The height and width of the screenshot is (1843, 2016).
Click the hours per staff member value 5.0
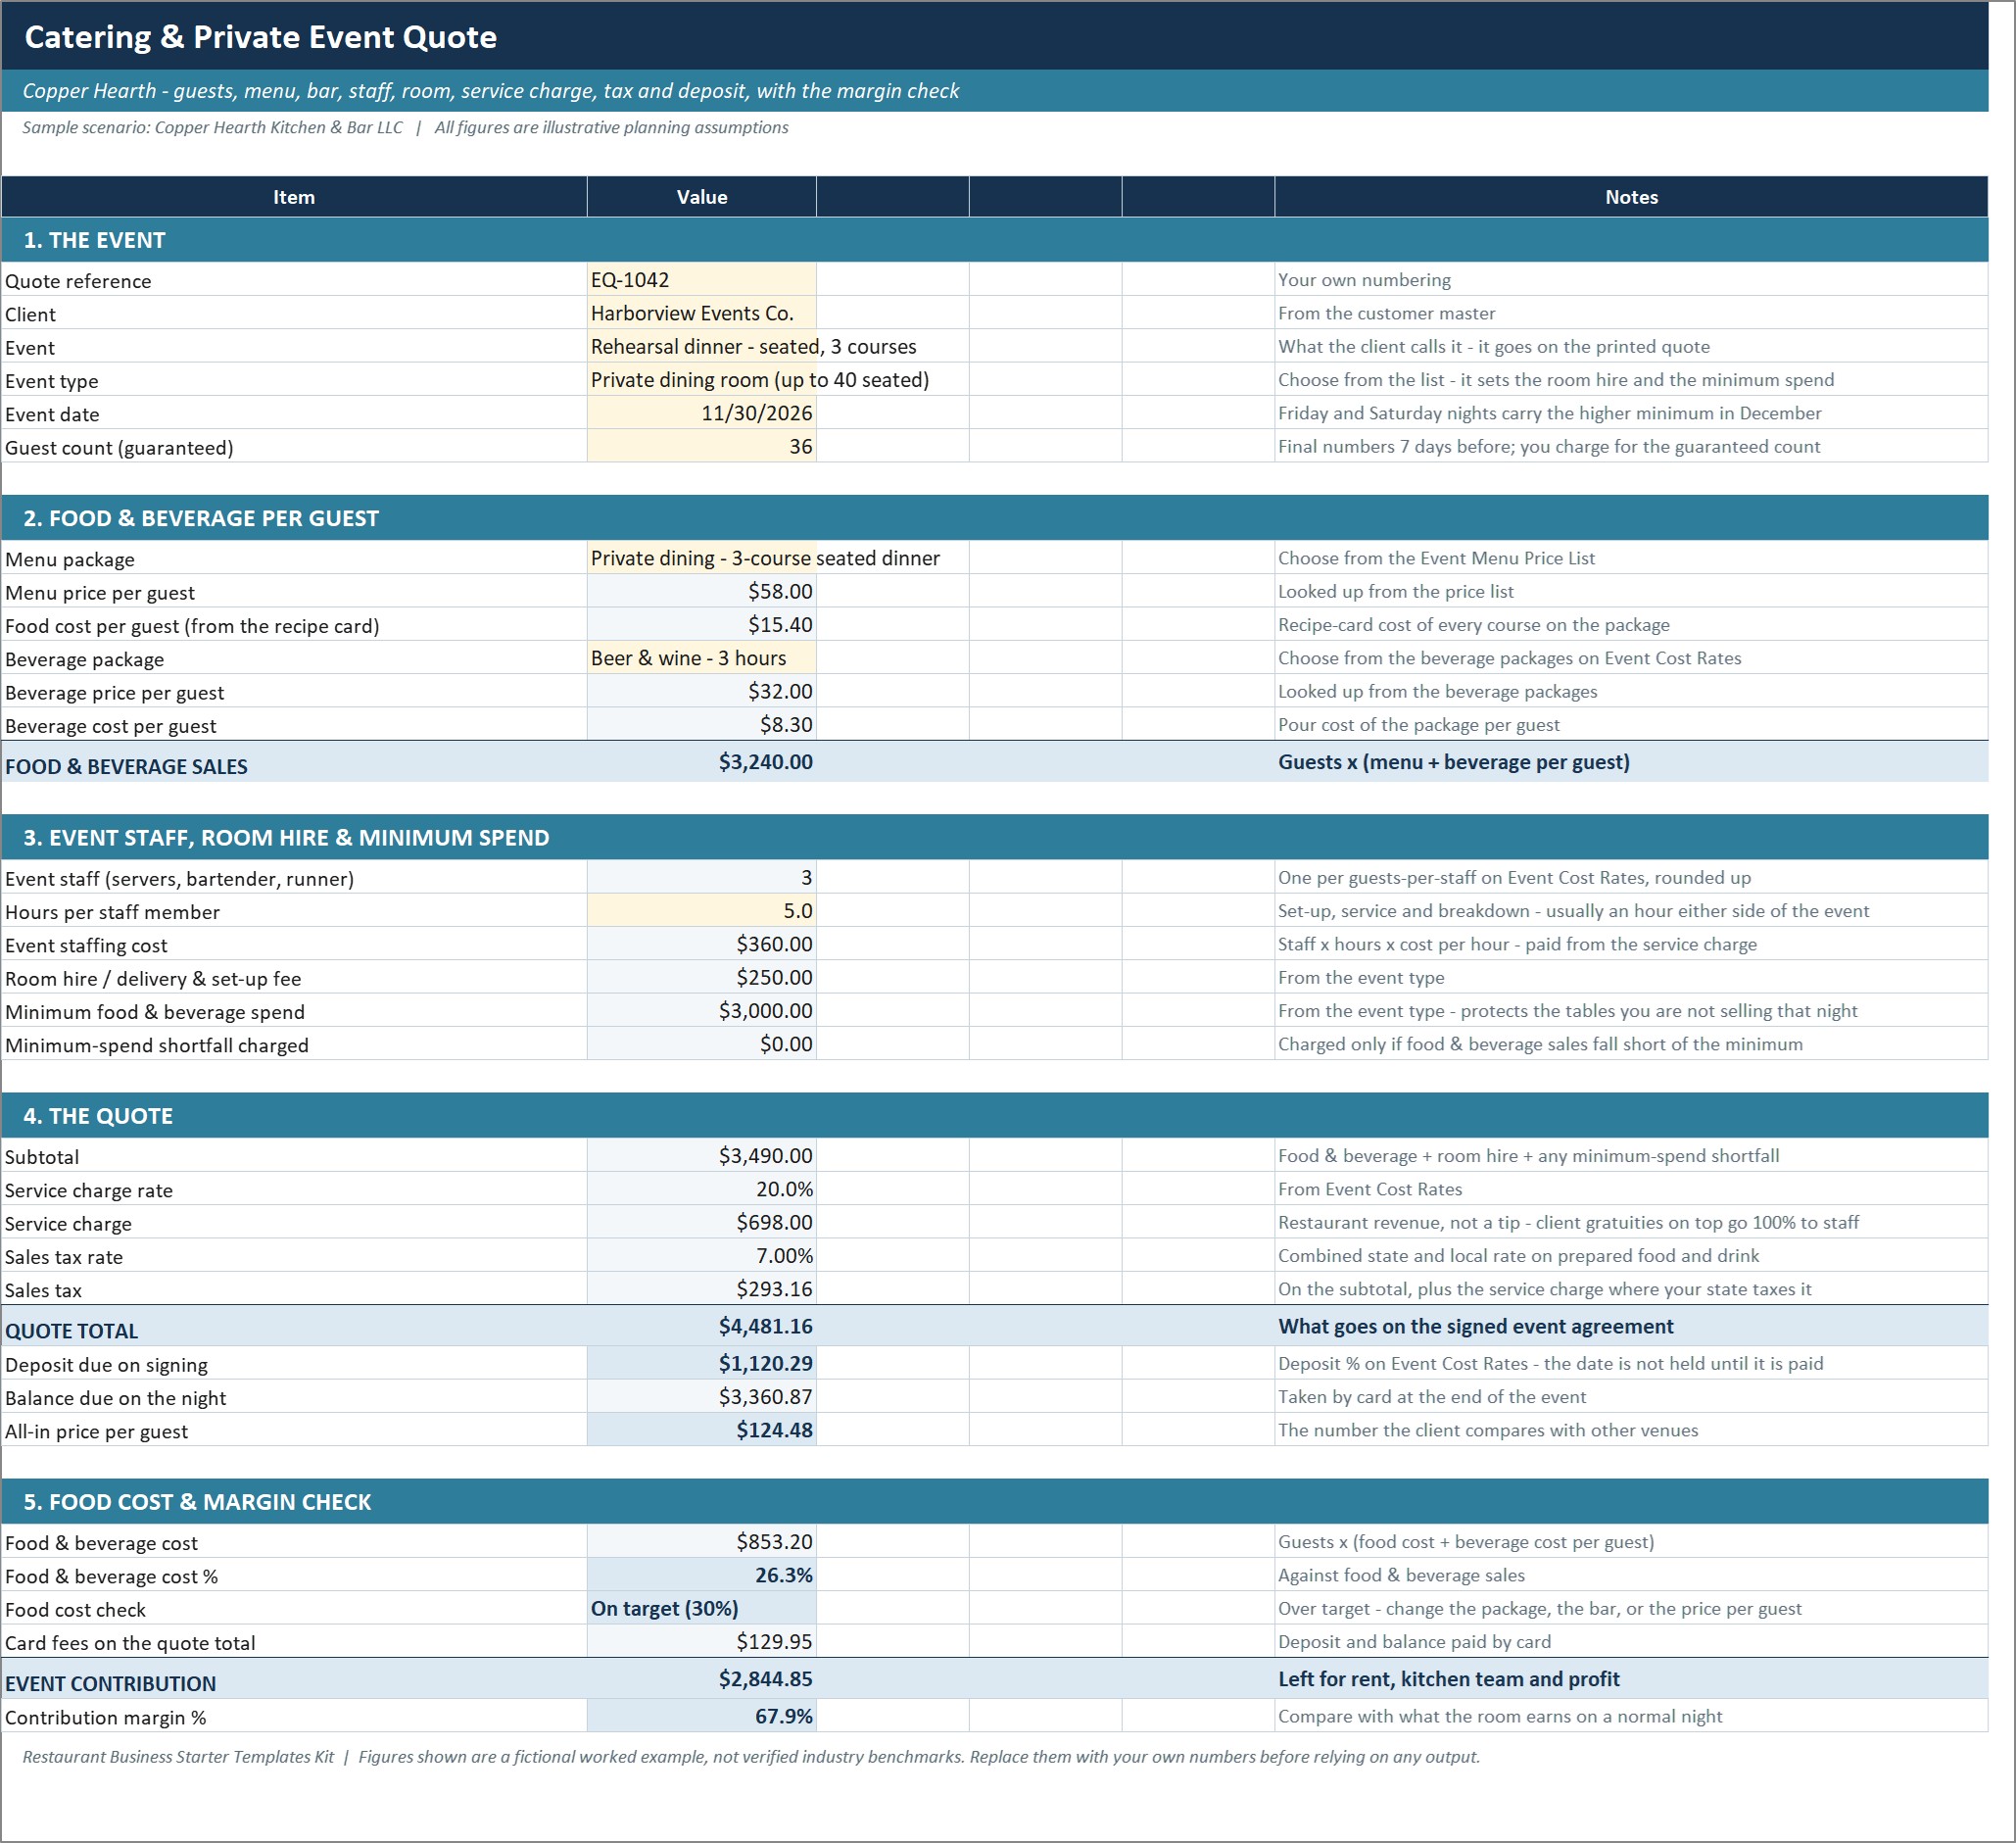coord(701,911)
